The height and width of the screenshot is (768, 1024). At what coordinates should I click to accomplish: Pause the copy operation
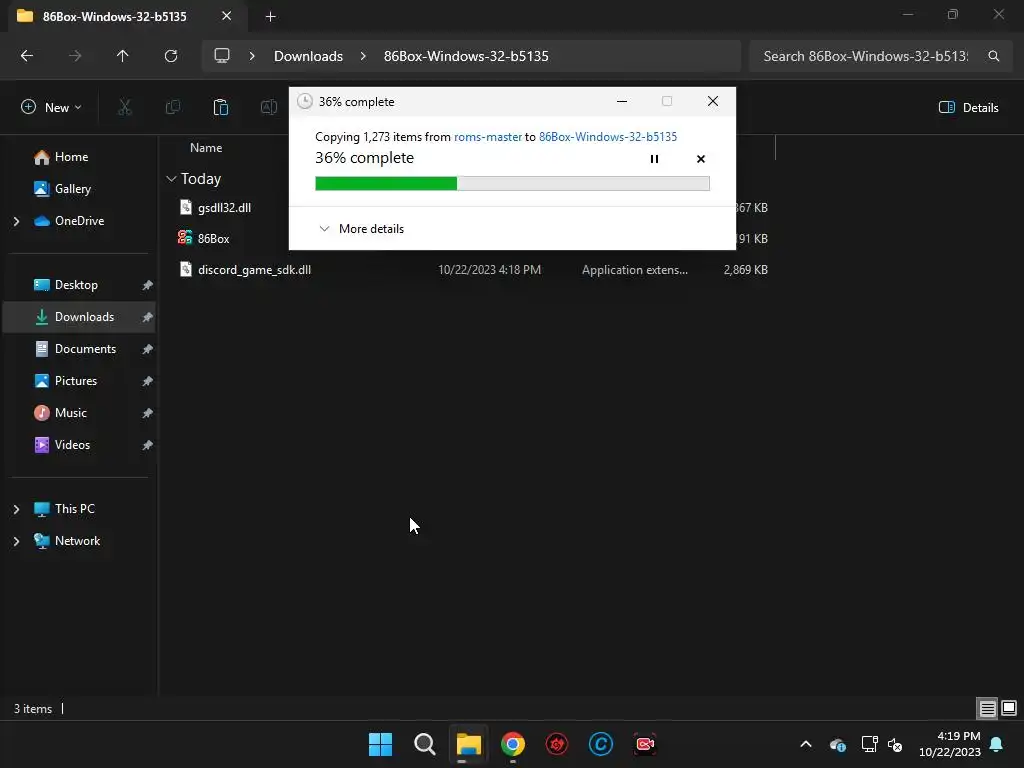[x=654, y=159]
